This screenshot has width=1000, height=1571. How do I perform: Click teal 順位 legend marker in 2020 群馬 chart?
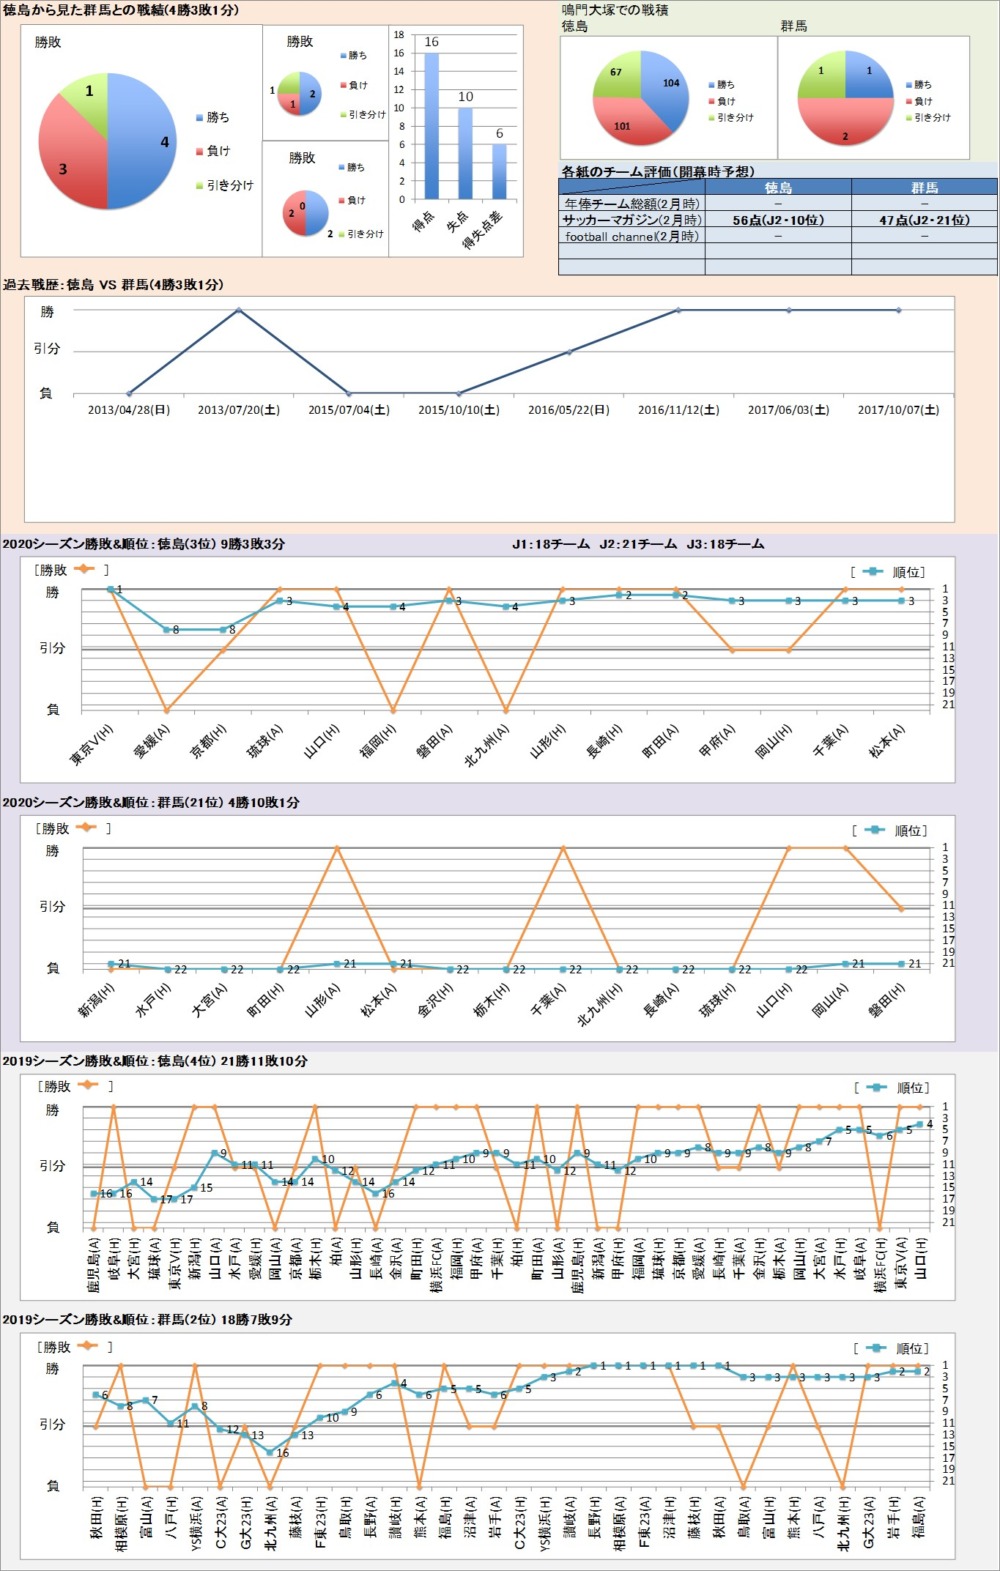point(874,830)
